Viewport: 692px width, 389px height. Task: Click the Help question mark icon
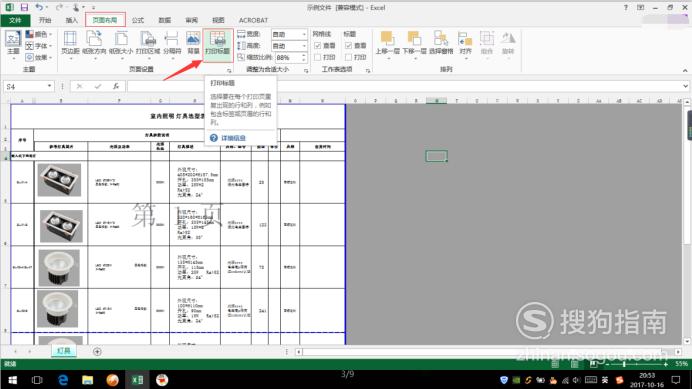pos(626,8)
